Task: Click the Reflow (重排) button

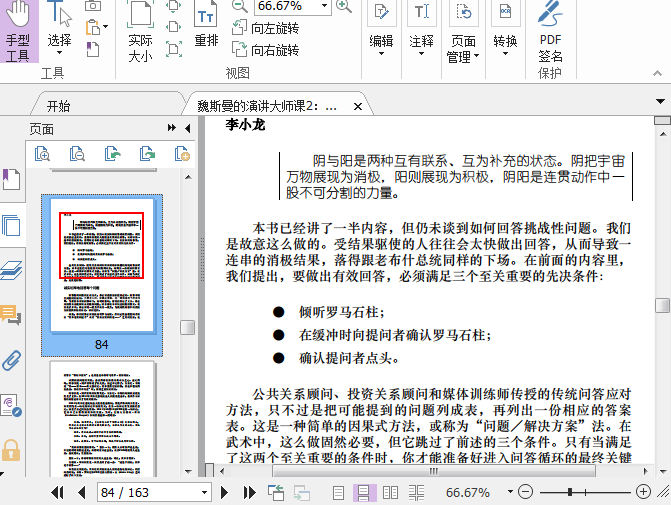Action: pyautogui.click(x=206, y=25)
